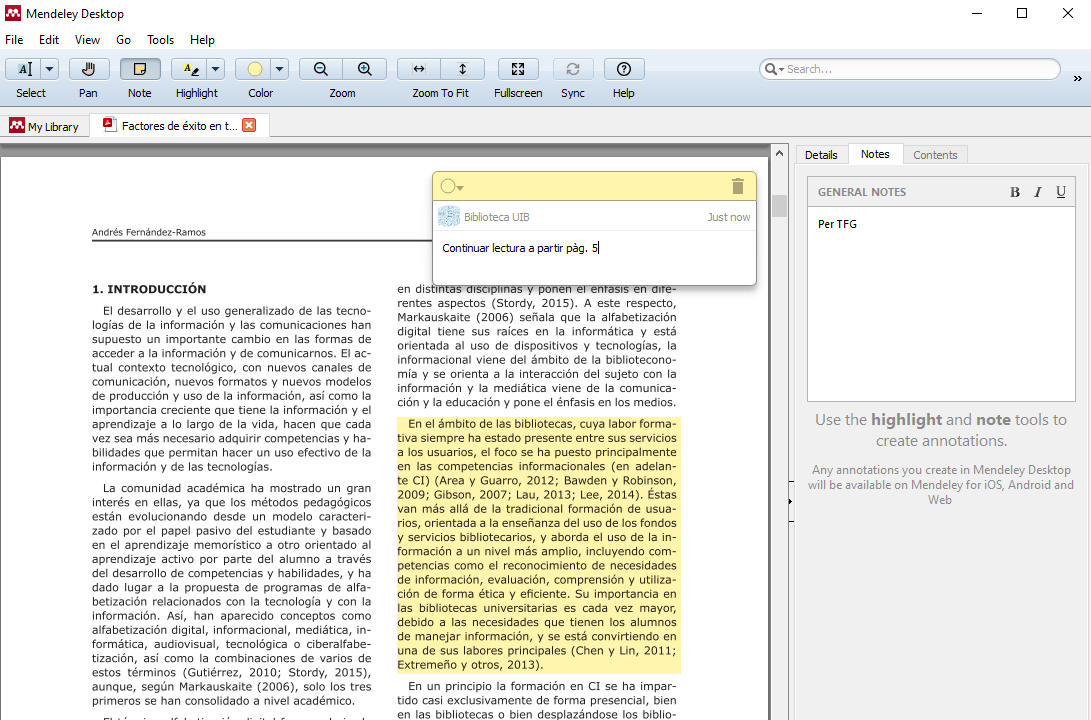This screenshot has width=1091, height=720.
Task: Click the 'Just now' note timestamp
Action: click(x=728, y=217)
